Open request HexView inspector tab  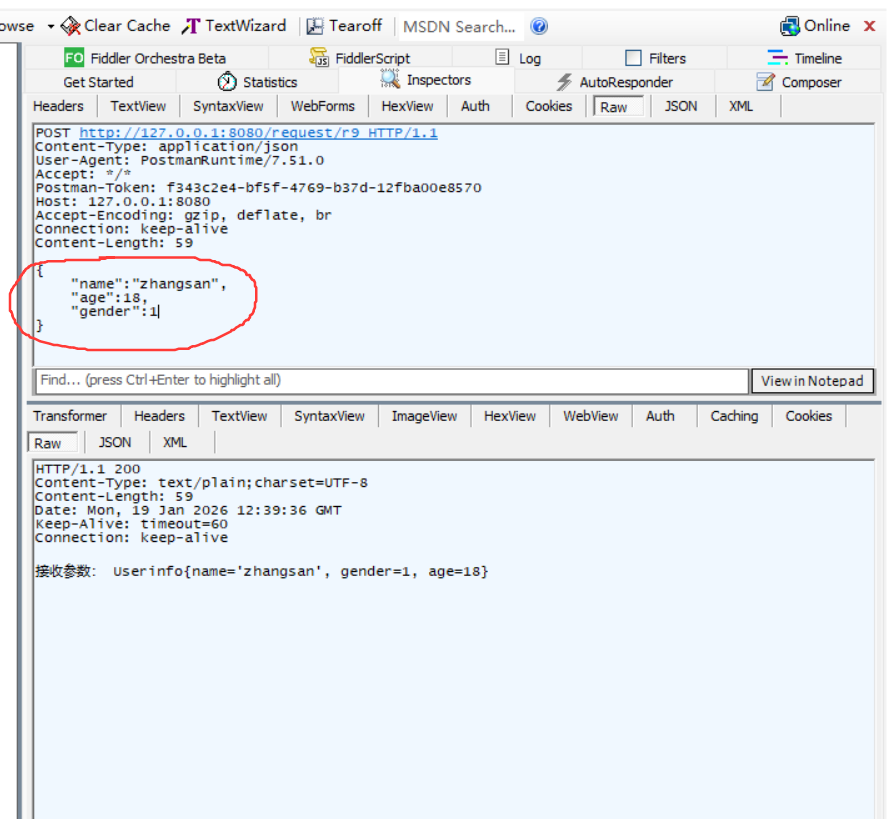tap(407, 106)
